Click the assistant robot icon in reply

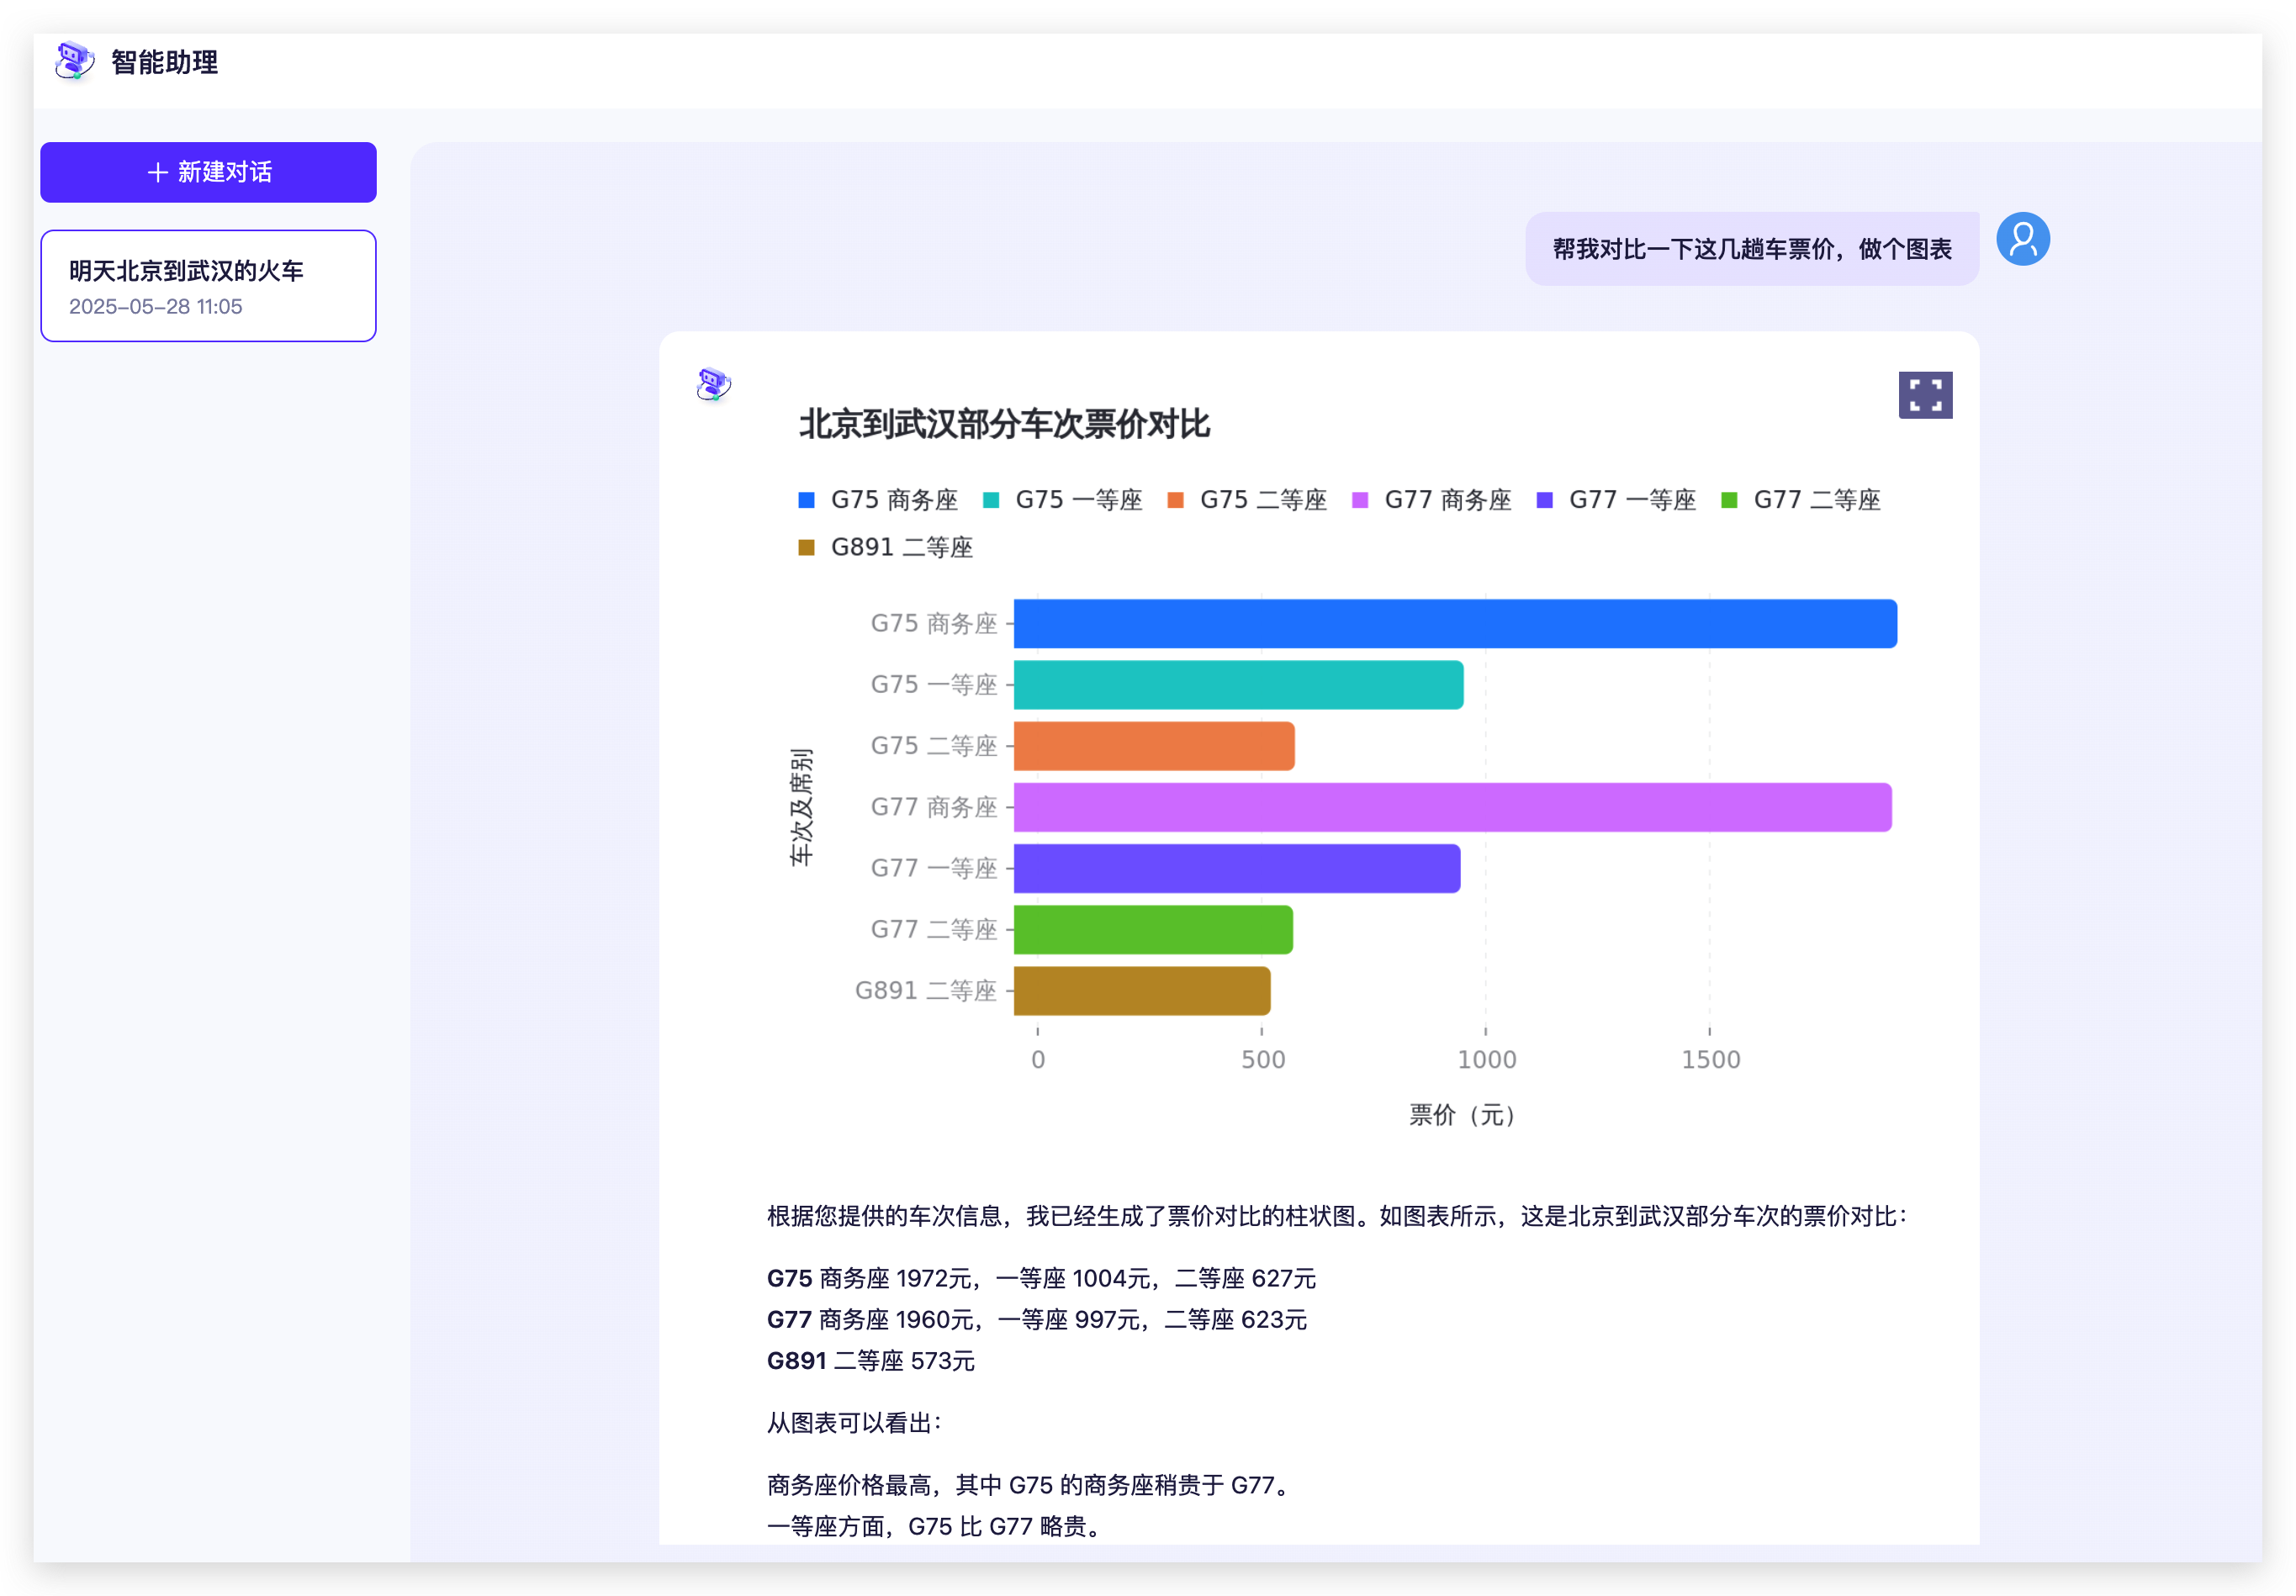(713, 384)
